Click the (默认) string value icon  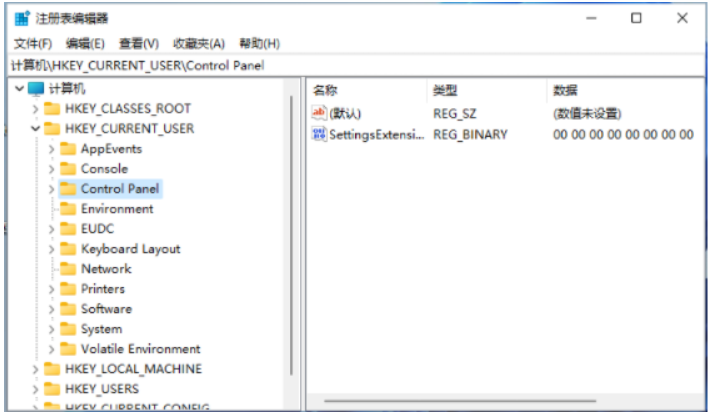(x=320, y=113)
